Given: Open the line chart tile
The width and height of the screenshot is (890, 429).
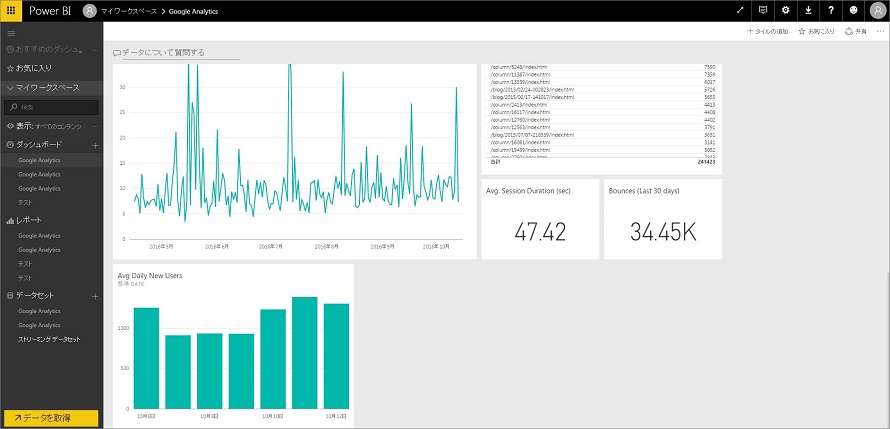Looking at the screenshot, I should (x=295, y=162).
